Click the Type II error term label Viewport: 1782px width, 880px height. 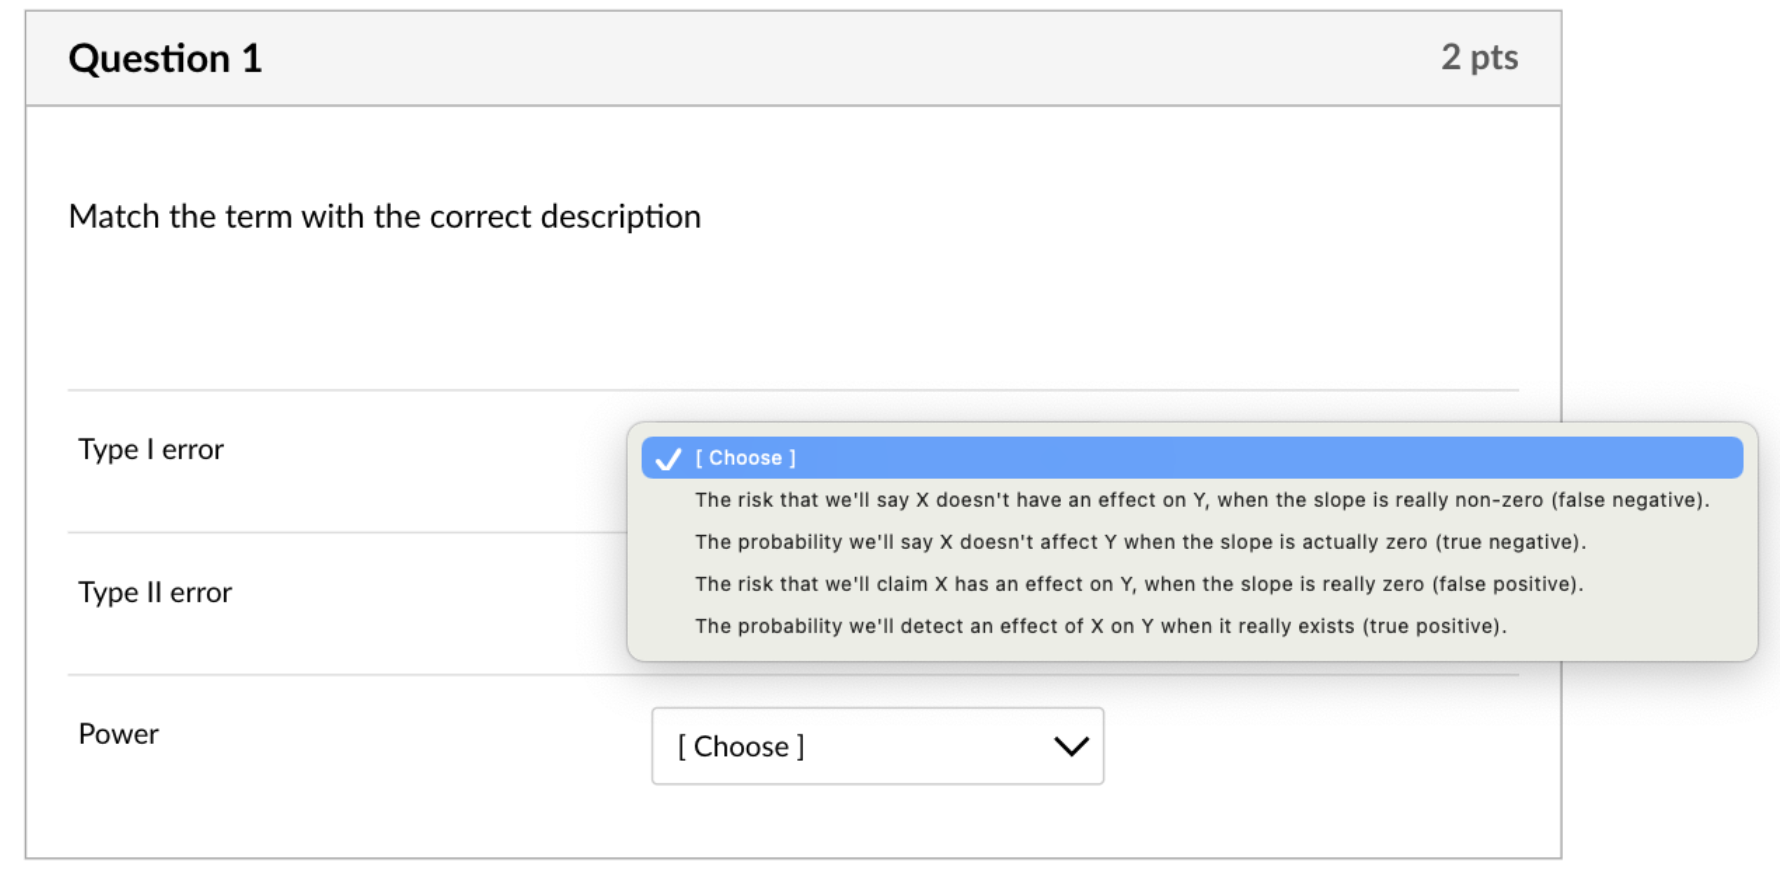pos(155,593)
